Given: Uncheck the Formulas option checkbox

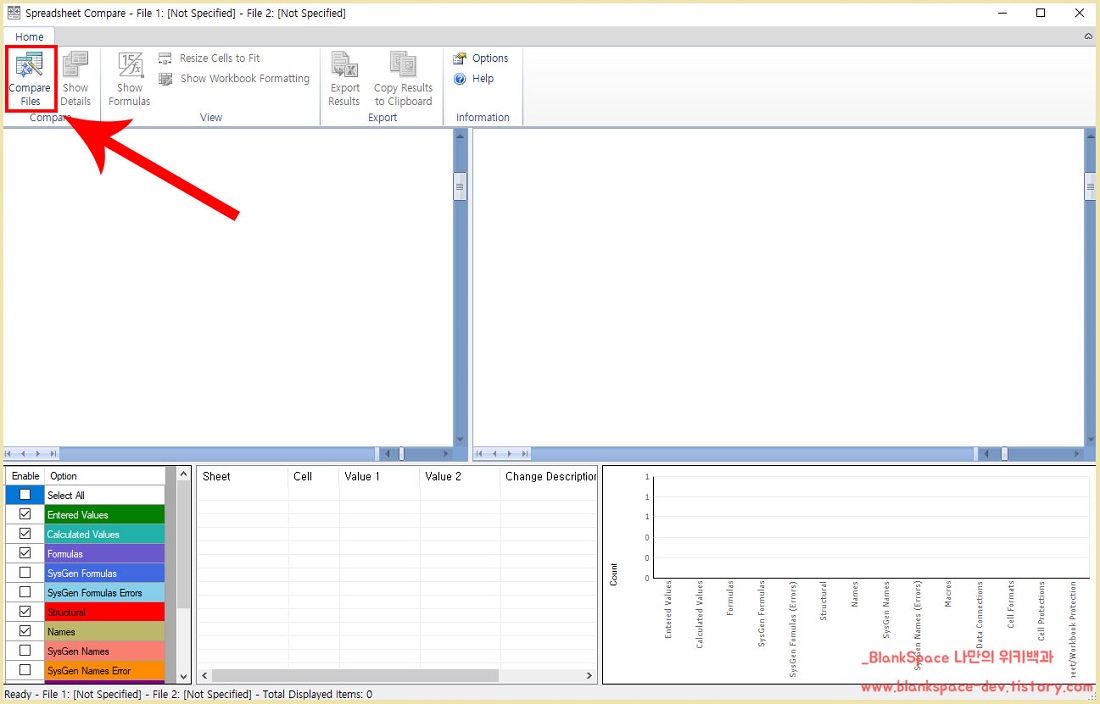Looking at the screenshot, I should [x=25, y=553].
